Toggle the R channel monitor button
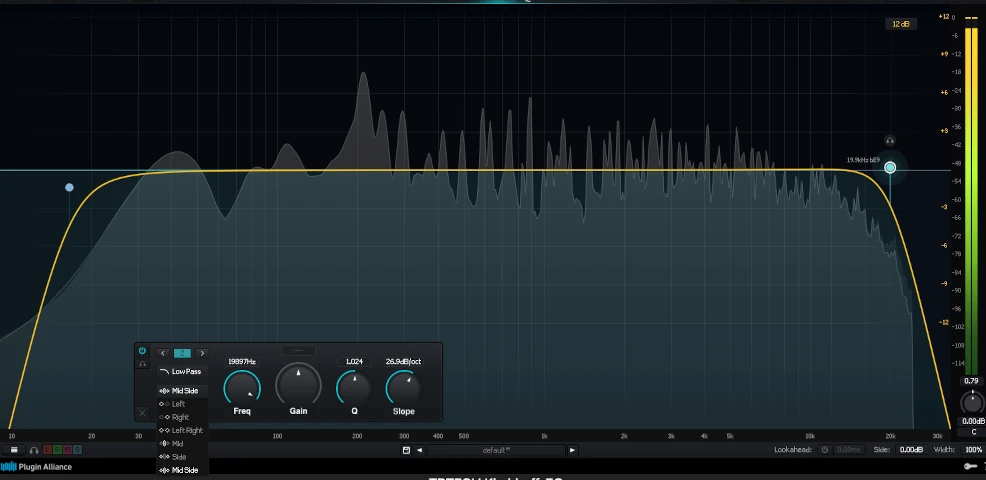This screenshot has width=986, height=480. point(58,450)
